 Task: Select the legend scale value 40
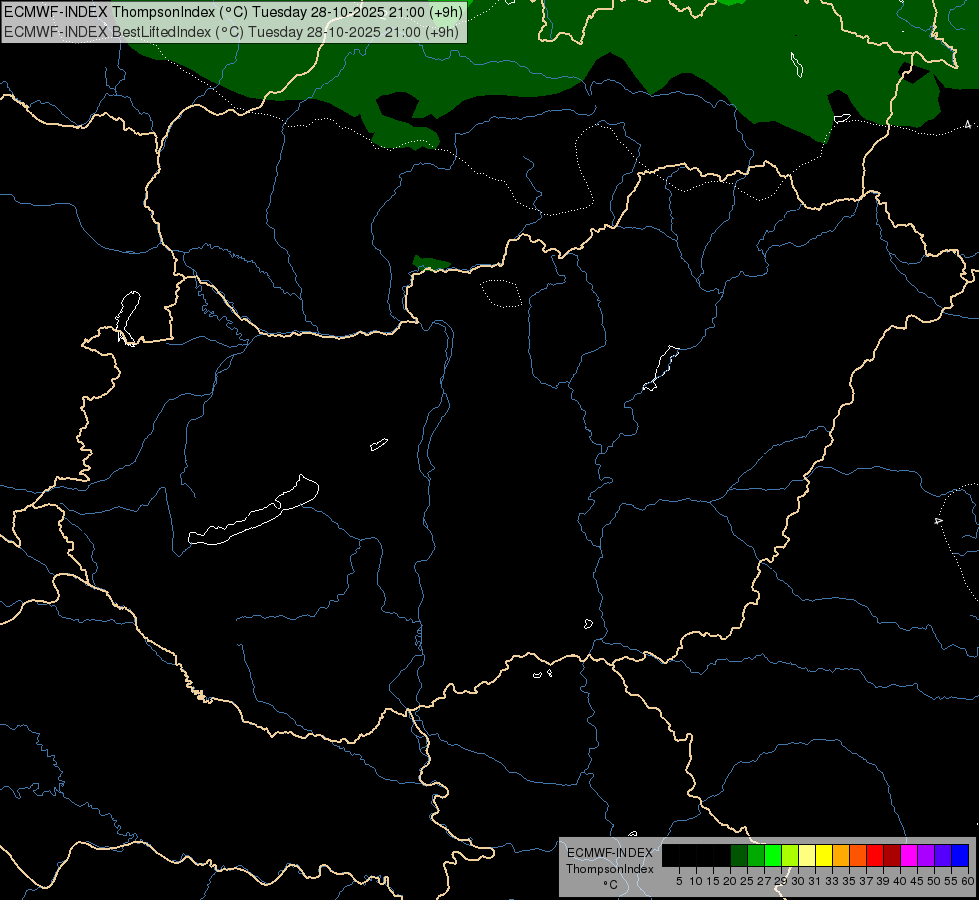coord(900,881)
